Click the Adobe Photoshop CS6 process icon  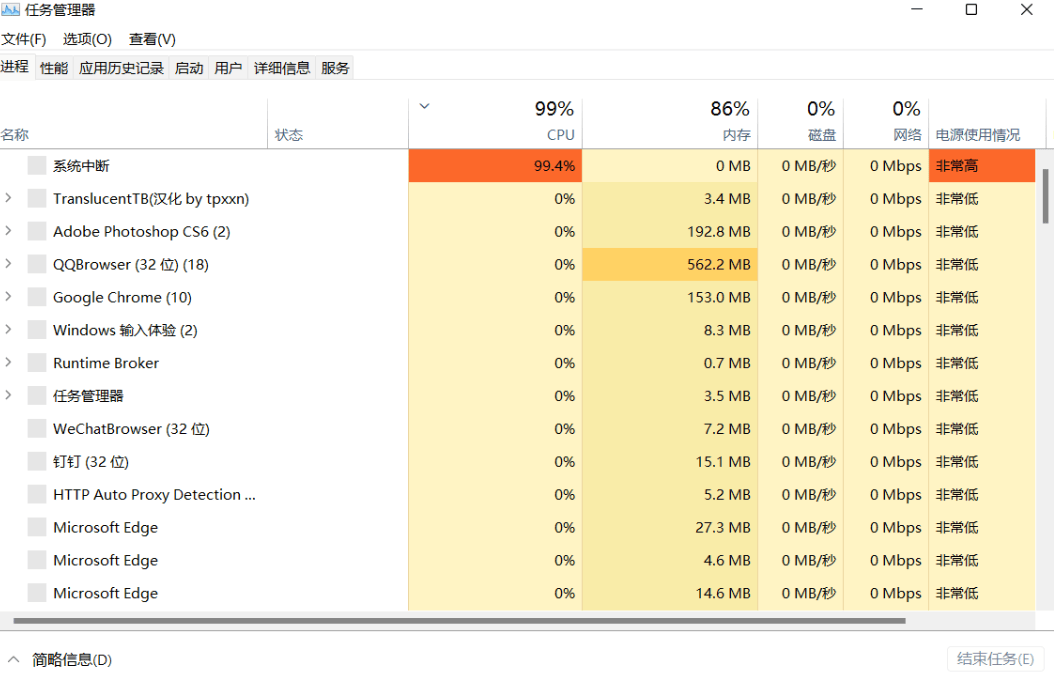coord(37,231)
